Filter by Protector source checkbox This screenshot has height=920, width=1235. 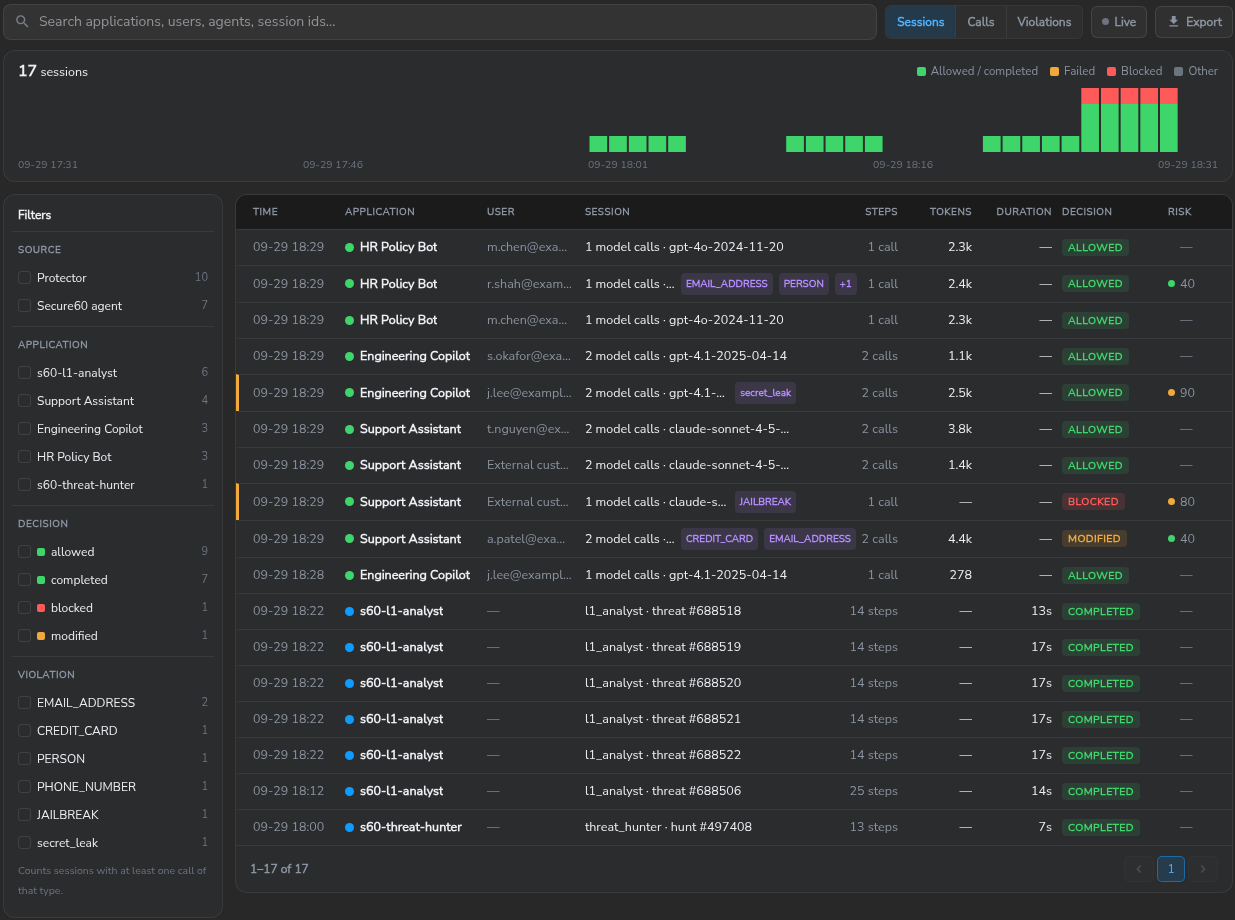(24, 277)
